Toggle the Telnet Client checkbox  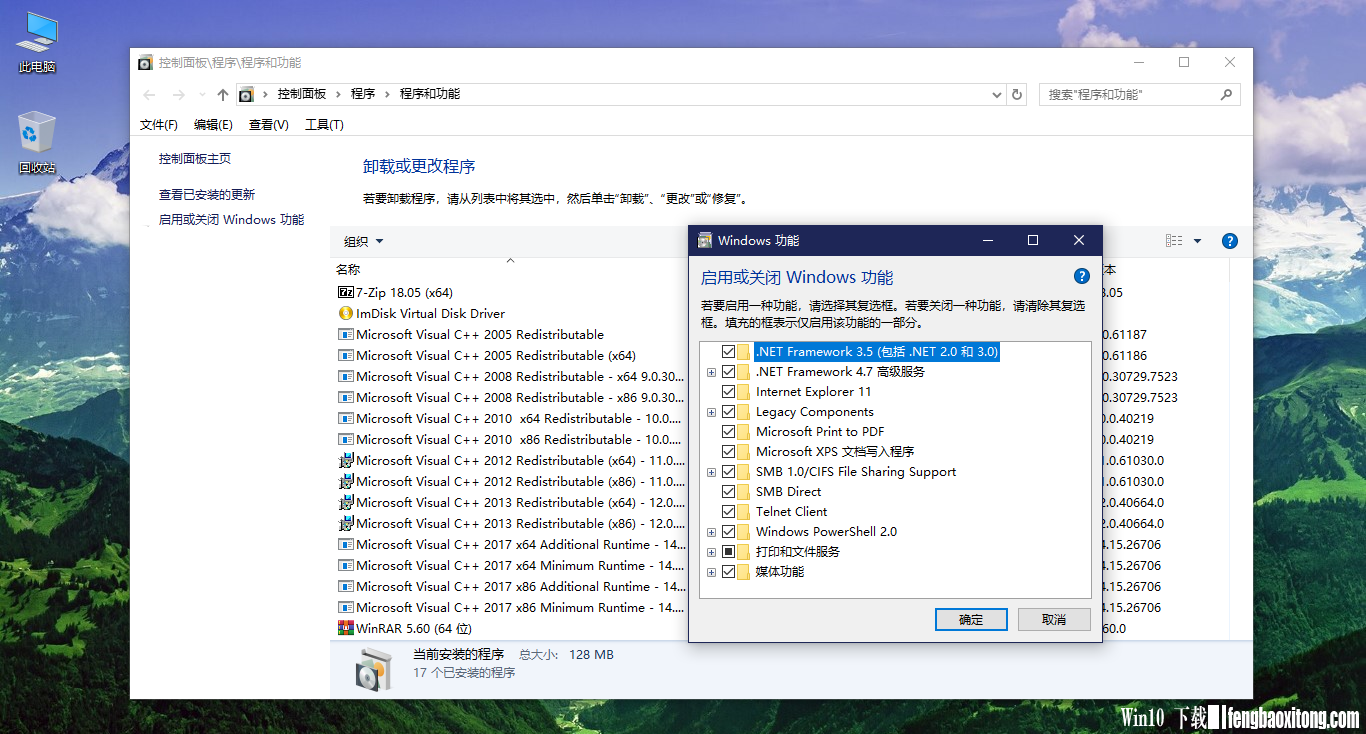tap(729, 512)
